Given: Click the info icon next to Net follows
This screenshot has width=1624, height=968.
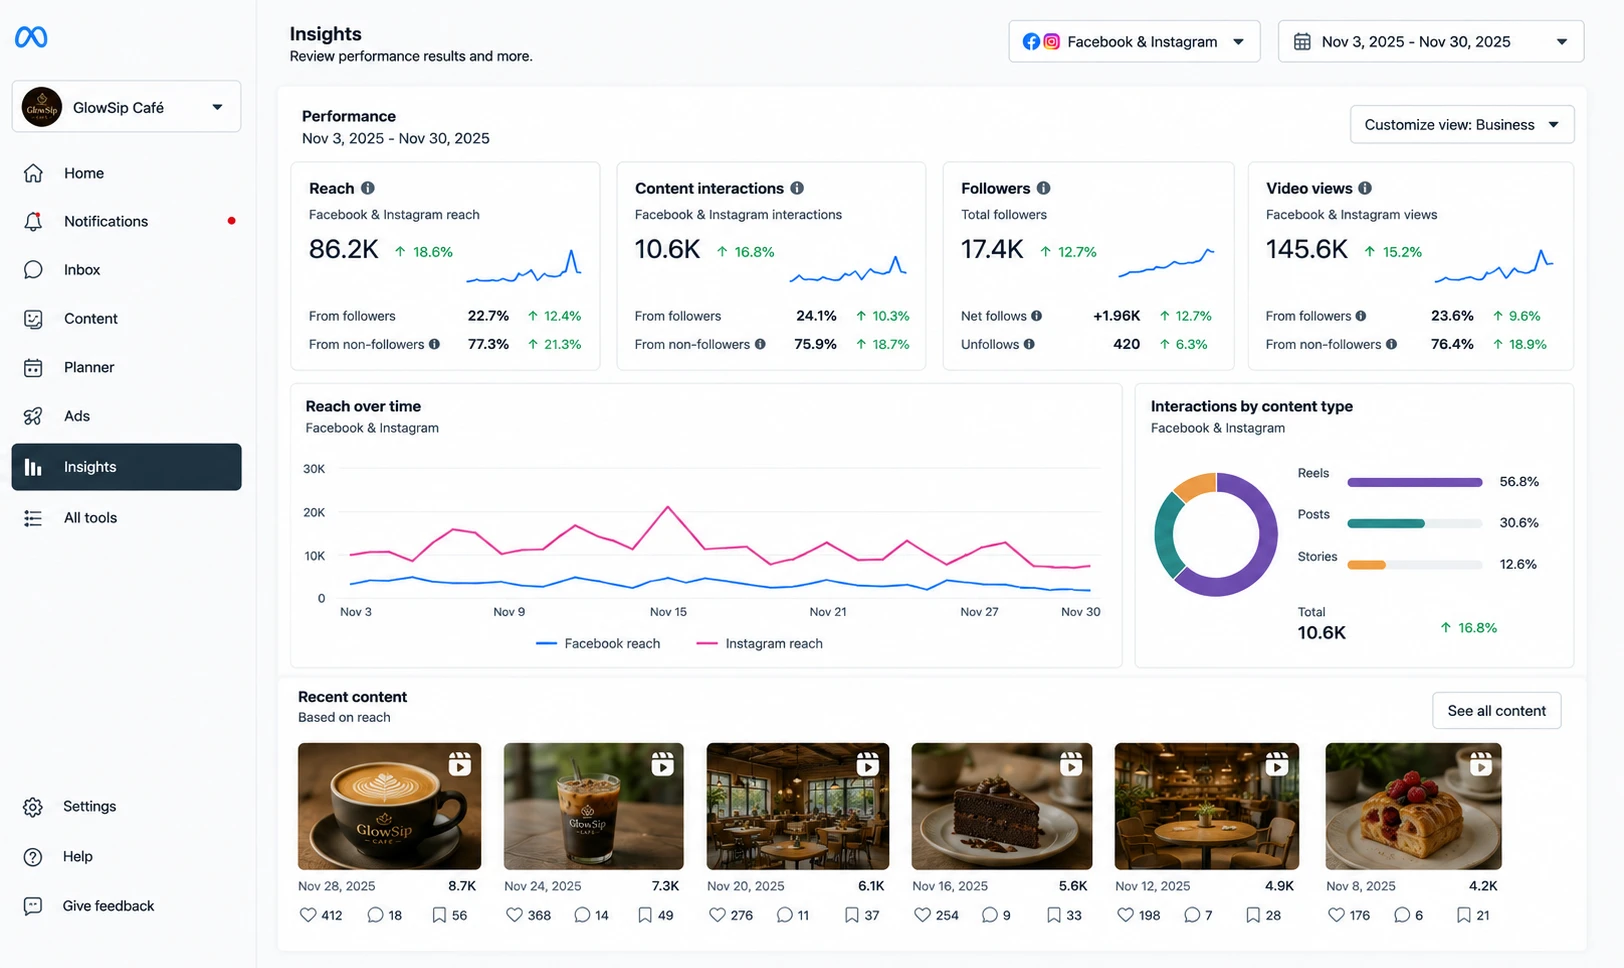Looking at the screenshot, I should click(x=1037, y=316).
